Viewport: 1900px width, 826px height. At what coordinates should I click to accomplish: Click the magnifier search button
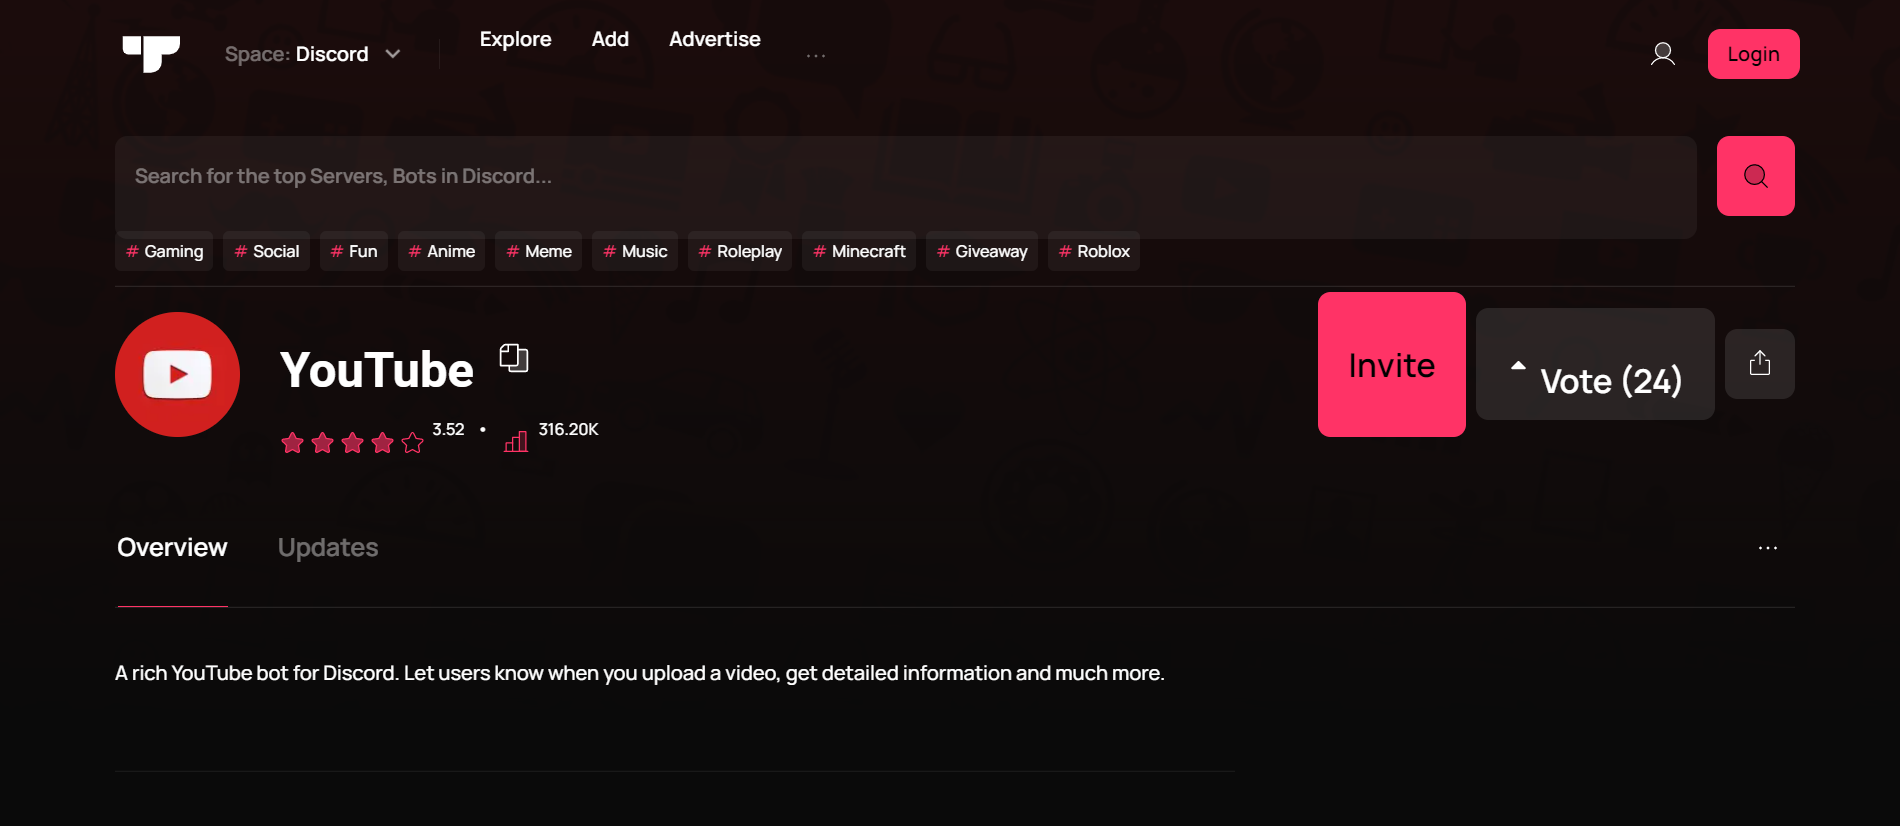pyautogui.click(x=1755, y=176)
